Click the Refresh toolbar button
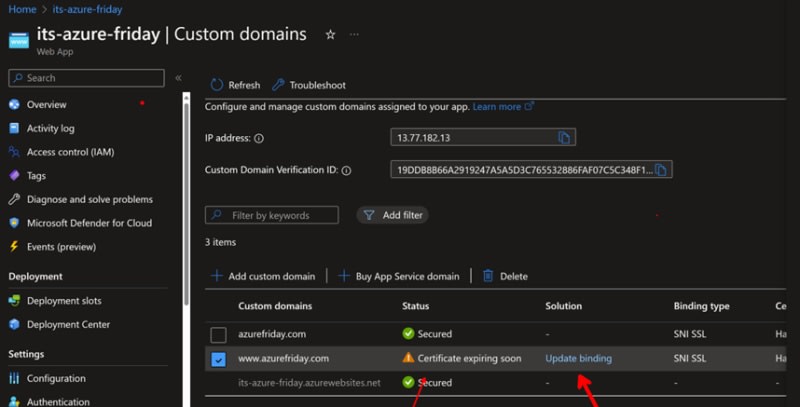This screenshot has height=407, width=800. (235, 85)
